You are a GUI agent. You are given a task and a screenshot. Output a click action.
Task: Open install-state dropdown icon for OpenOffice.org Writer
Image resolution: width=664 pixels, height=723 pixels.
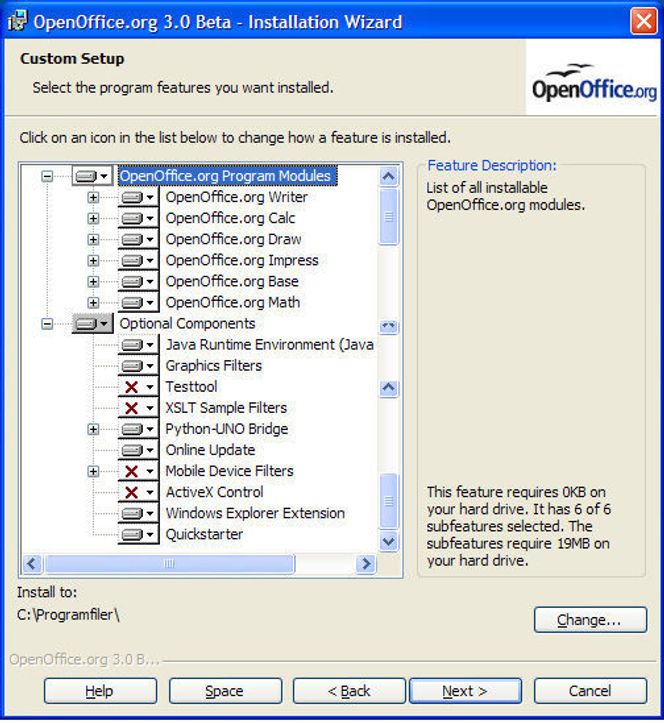[x=138, y=197]
